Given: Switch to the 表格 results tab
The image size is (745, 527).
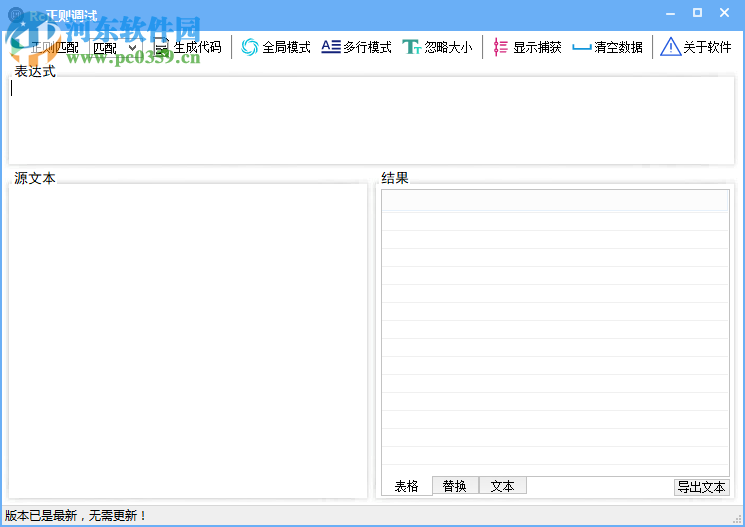Looking at the screenshot, I should click(407, 486).
